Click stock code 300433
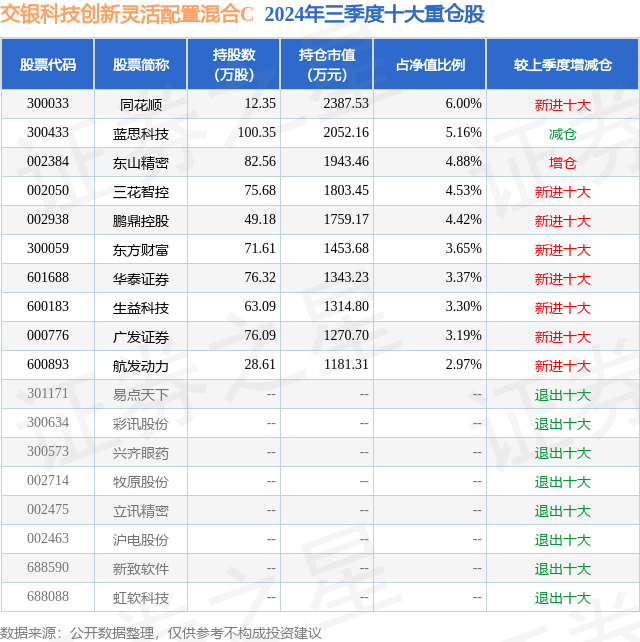640x642 pixels. (x=48, y=133)
